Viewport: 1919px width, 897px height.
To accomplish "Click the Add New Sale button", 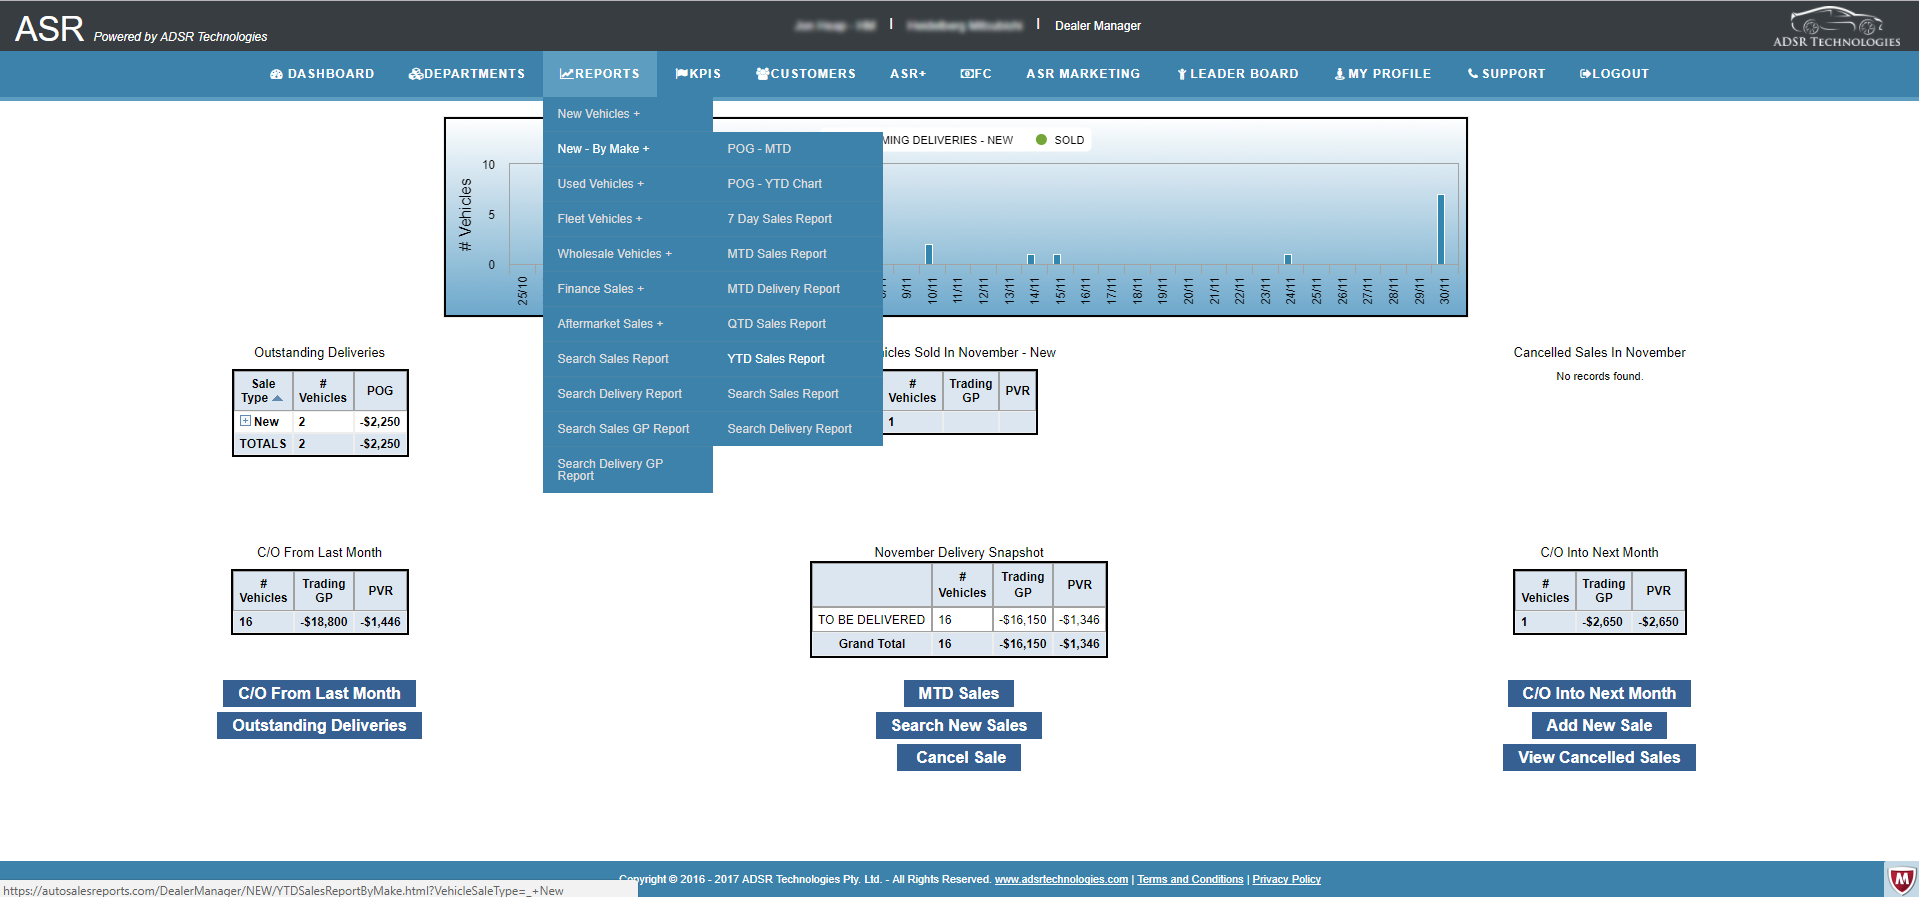I will pos(1598,725).
